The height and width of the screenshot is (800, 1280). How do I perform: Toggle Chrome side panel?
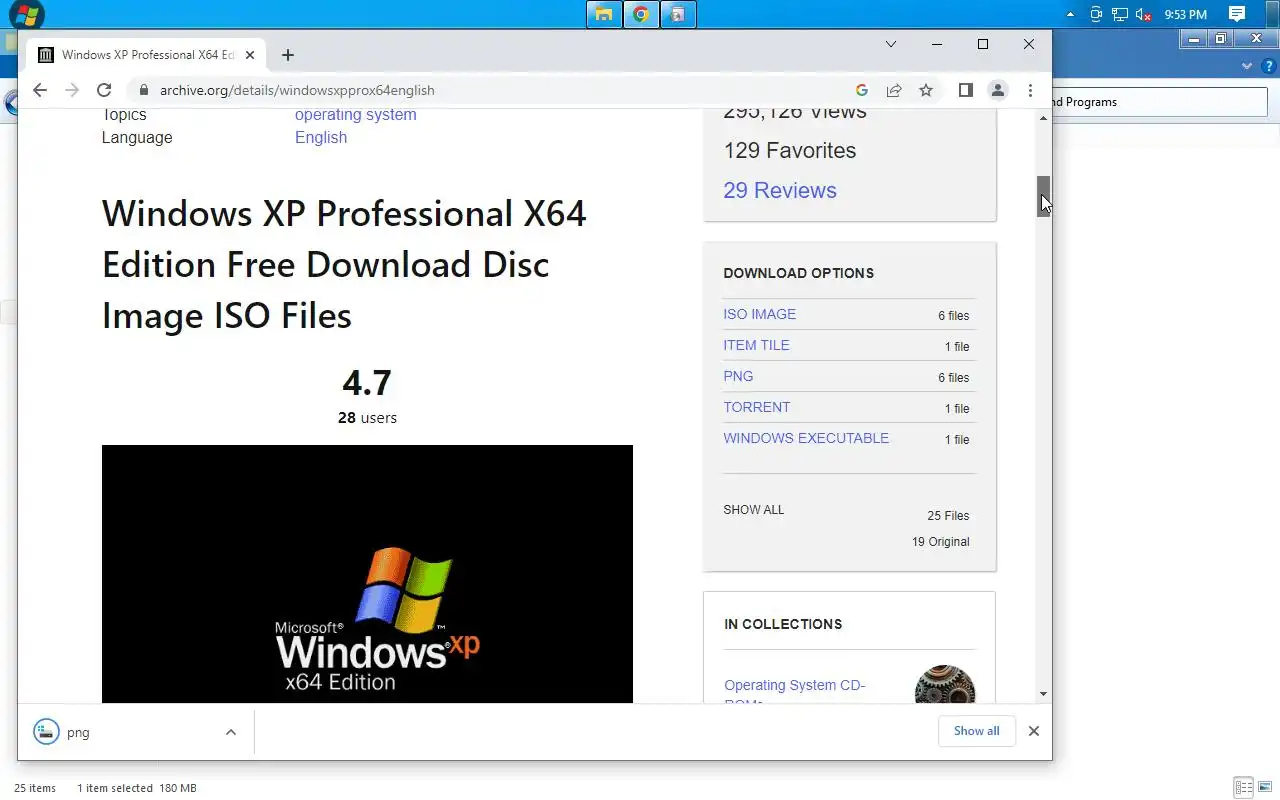[965, 90]
